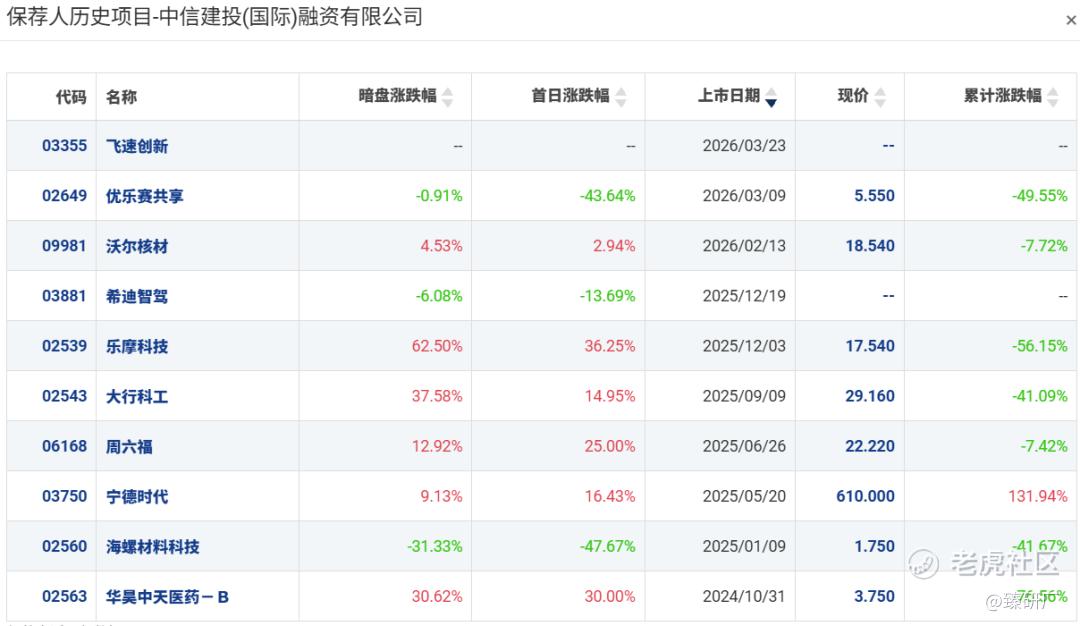
Task: Open 优乐赛共享 stock page
Action: pos(145,196)
